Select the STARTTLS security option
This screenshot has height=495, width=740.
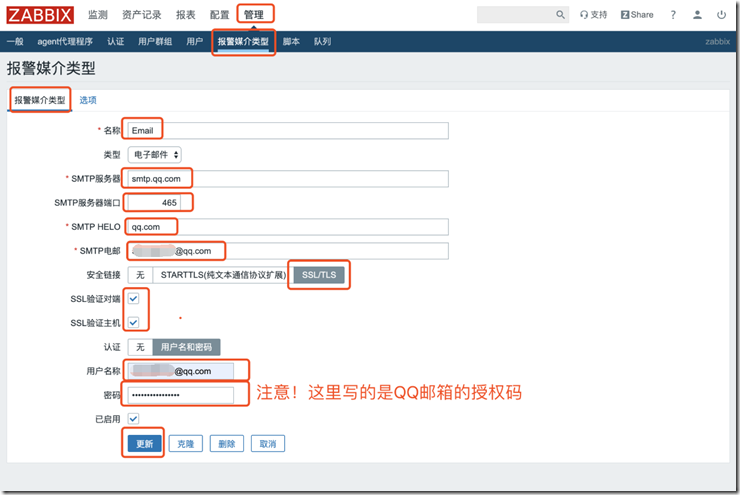[x=223, y=275]
